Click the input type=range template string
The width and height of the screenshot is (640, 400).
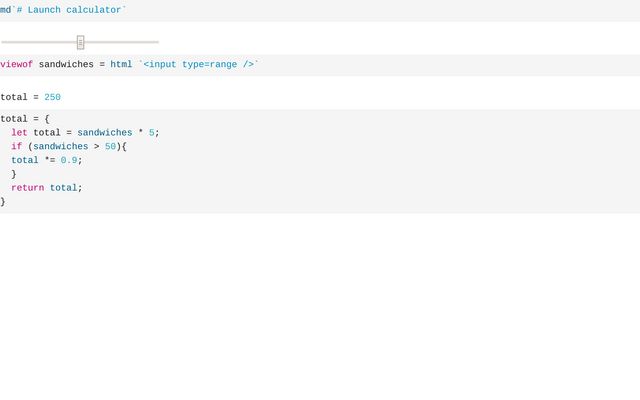click(198, 64)
